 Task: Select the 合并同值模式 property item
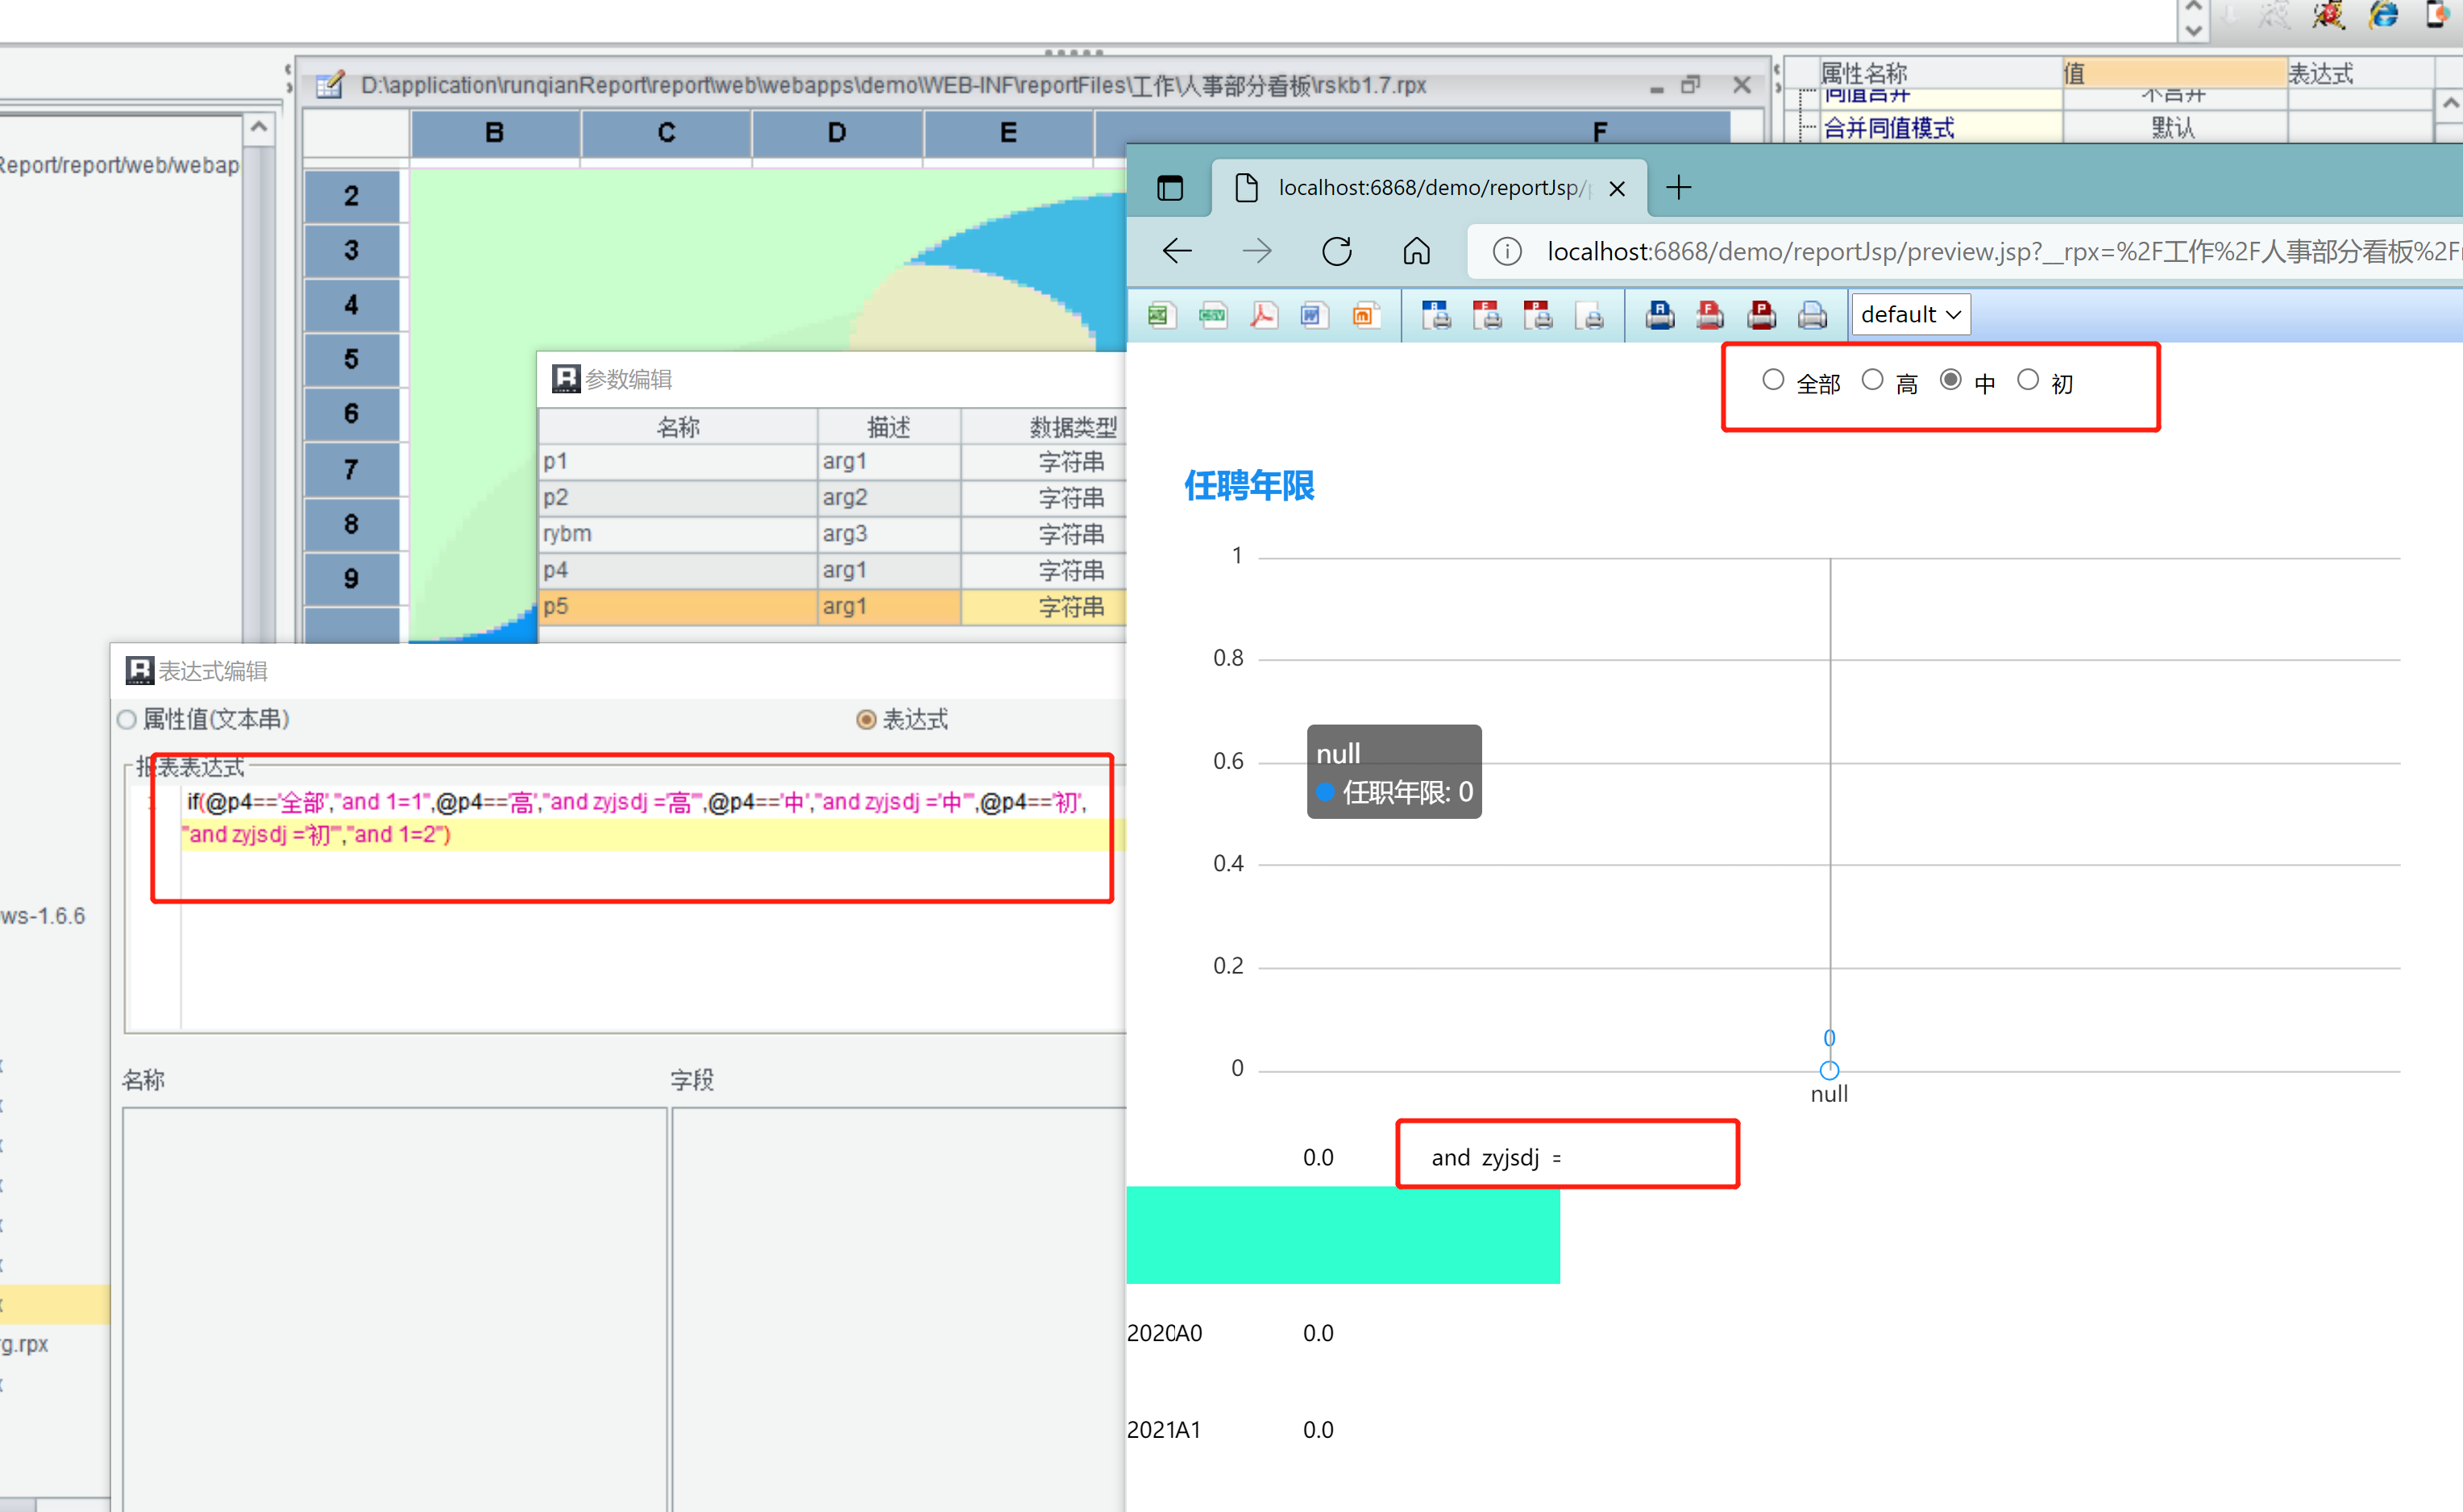pyautogui.click(x=1888, y=128)
